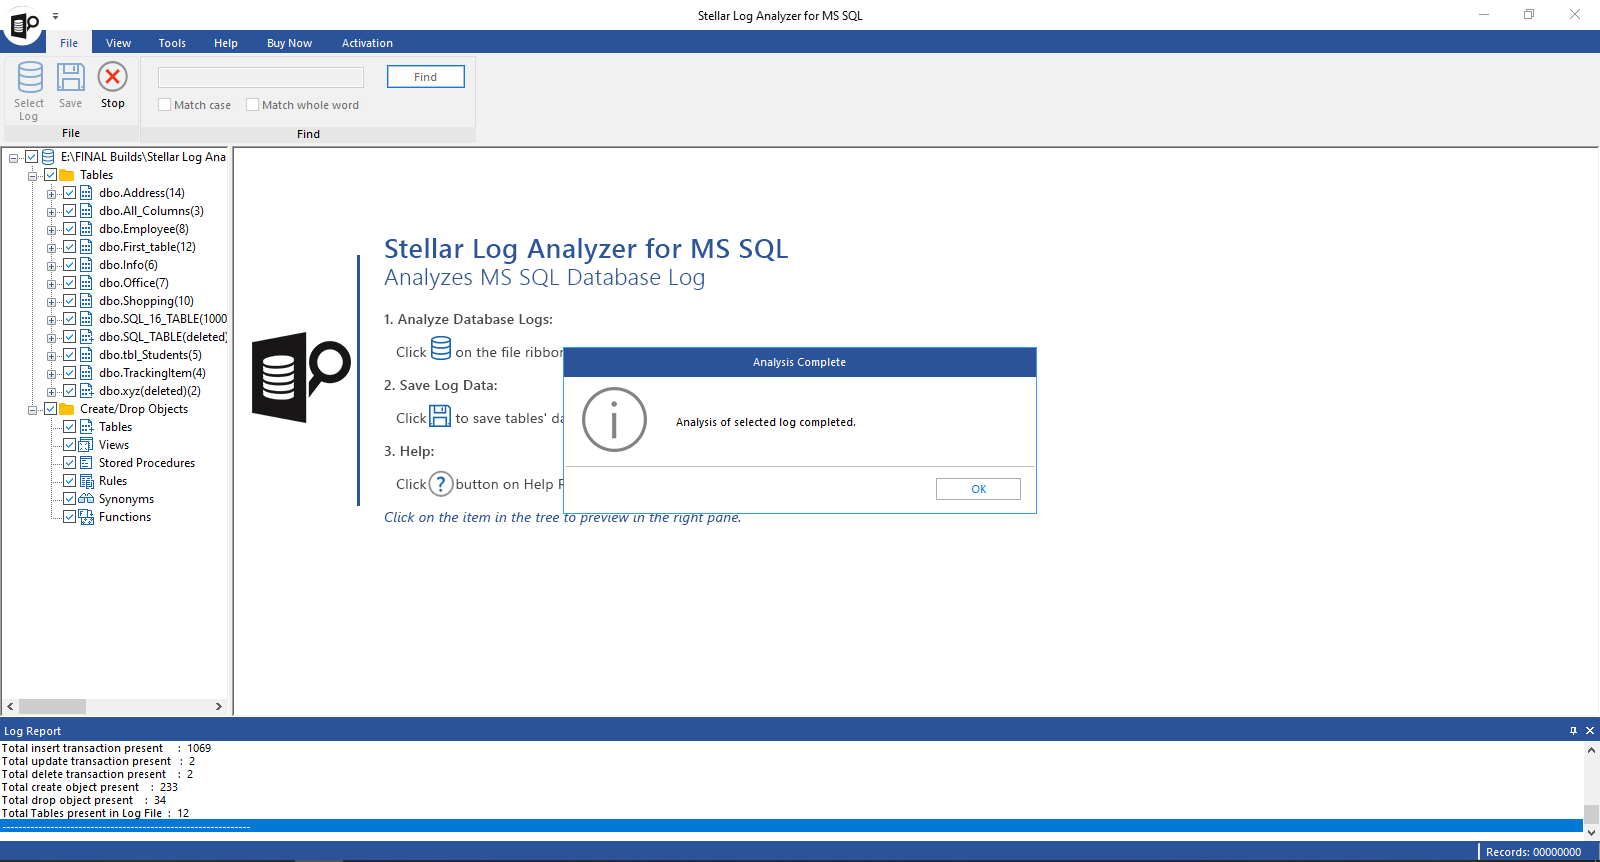Click the Find button
This screenshot has width=1600, height=862.
[425, 77]
